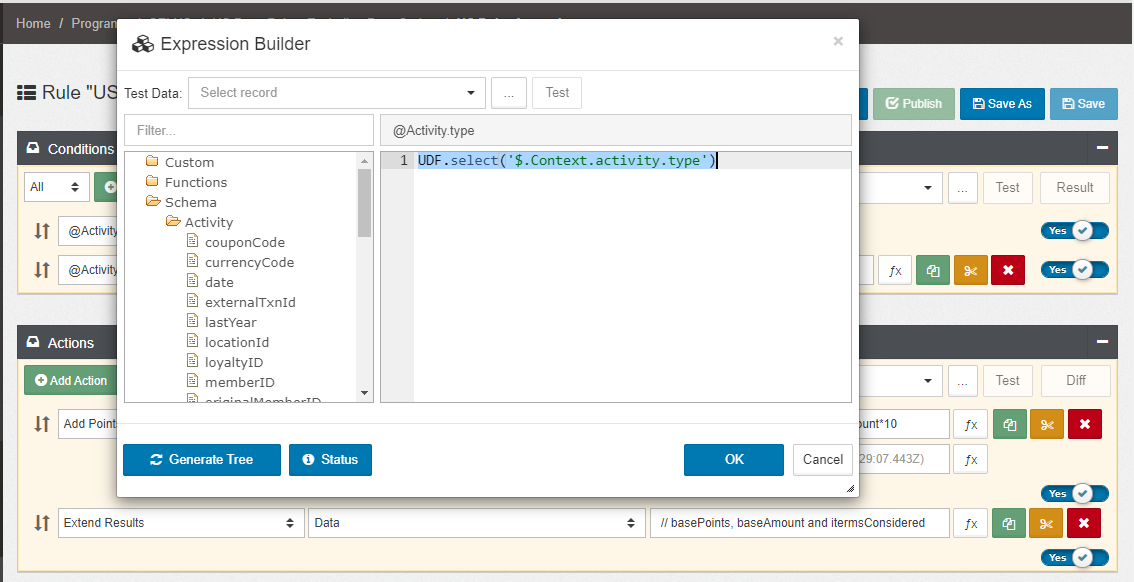Viewport: 1134px width, 582px height.
Task: Click drag handle beside Extend Results action
Action: point(41,523)
